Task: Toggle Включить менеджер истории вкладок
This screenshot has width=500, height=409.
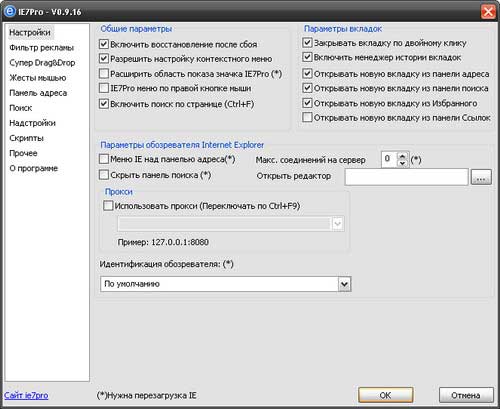Action: (x=307, y=57)
